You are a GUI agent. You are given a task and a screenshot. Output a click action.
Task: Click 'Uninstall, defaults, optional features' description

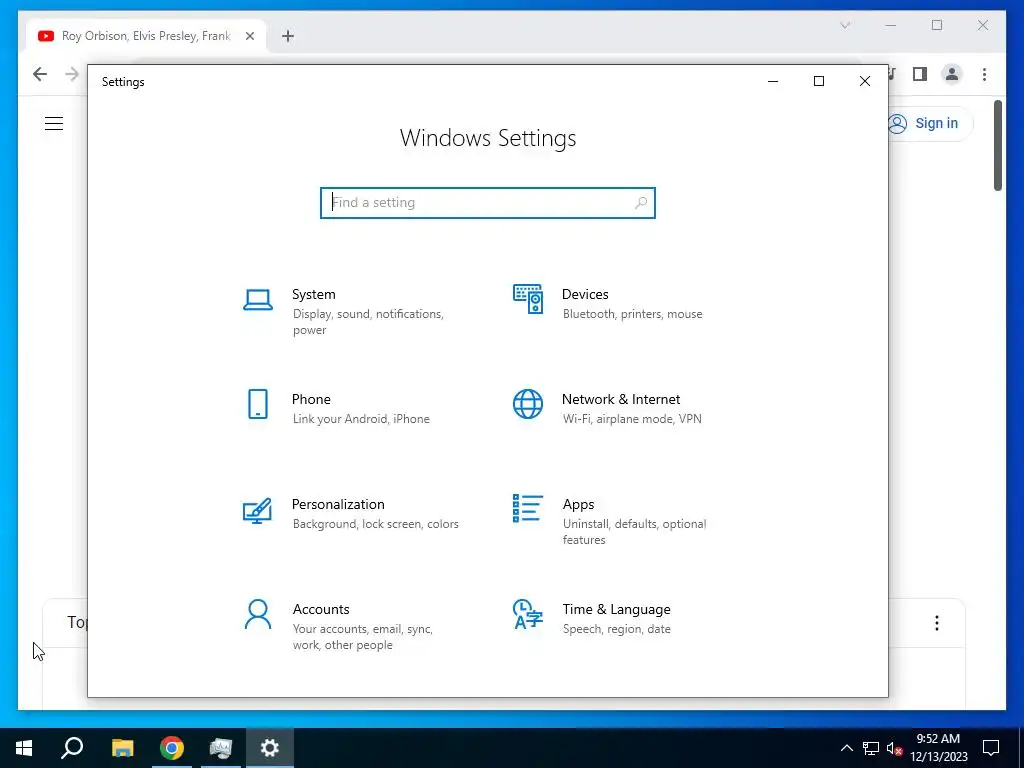click(634, 532)
